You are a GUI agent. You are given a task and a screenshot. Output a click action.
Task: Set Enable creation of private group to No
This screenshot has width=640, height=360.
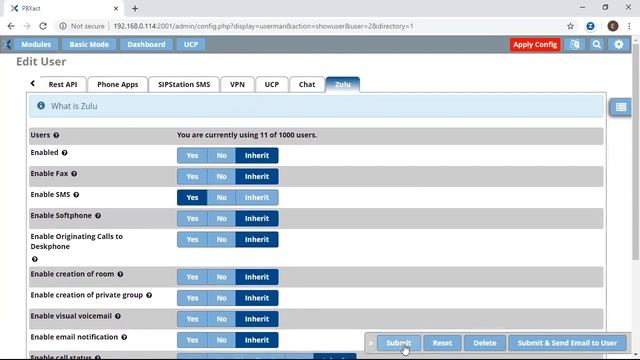[221, 298]
